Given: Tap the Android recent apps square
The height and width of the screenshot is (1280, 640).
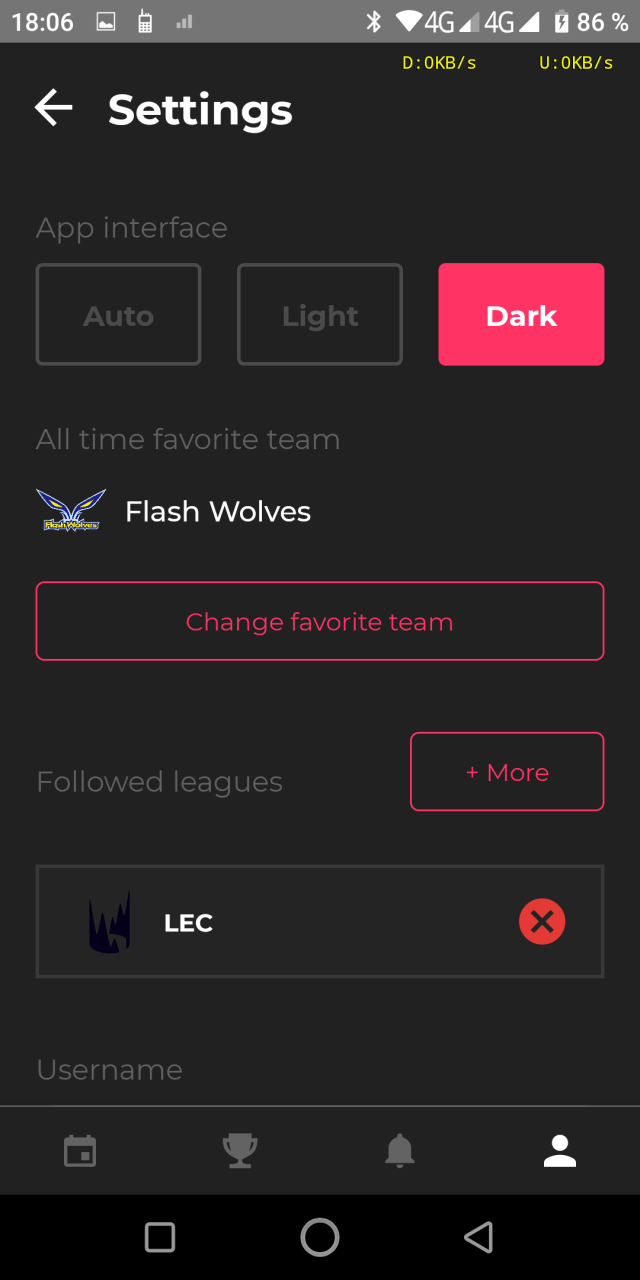Looking at the screenshot, I should click(160, 1237).
